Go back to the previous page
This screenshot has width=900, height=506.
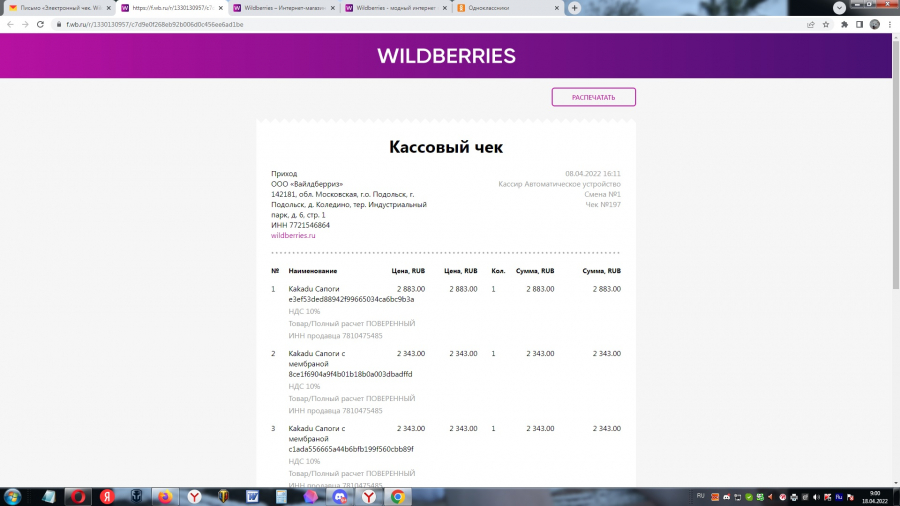pos(10,25)
